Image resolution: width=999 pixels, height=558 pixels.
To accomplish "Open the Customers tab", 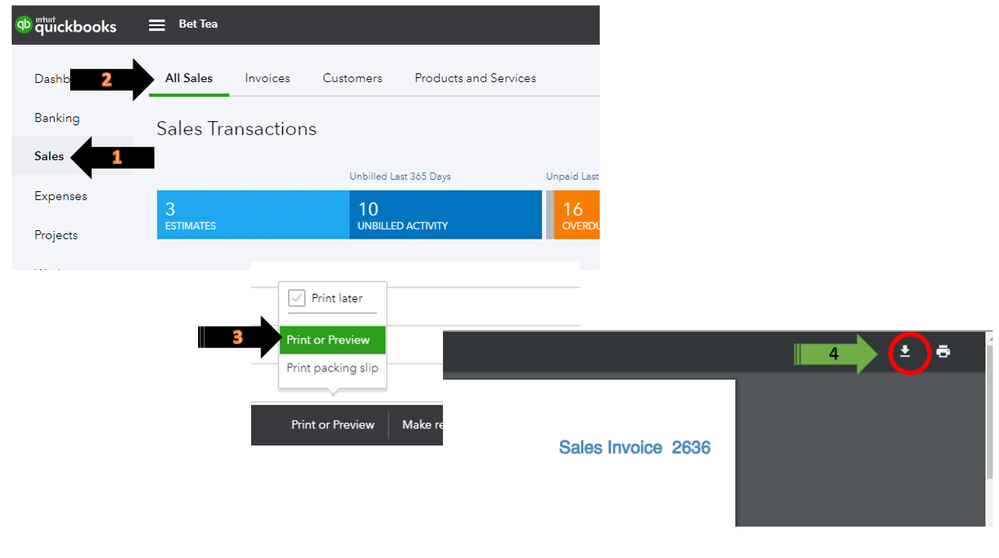I will (x=352, y=78).
